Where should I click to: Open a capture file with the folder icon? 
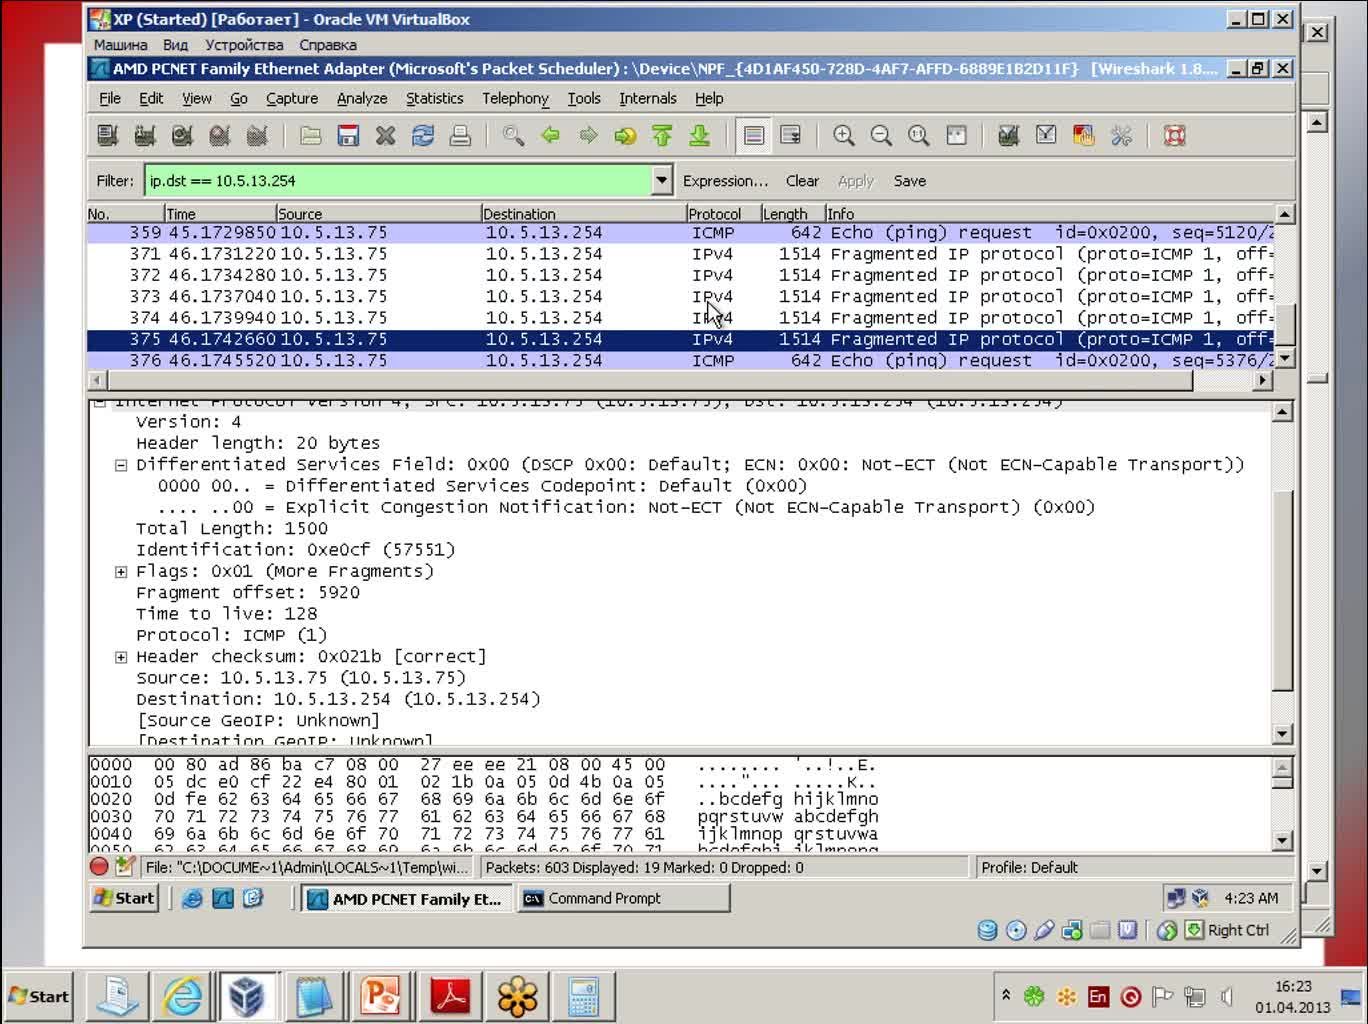[310, 136]
